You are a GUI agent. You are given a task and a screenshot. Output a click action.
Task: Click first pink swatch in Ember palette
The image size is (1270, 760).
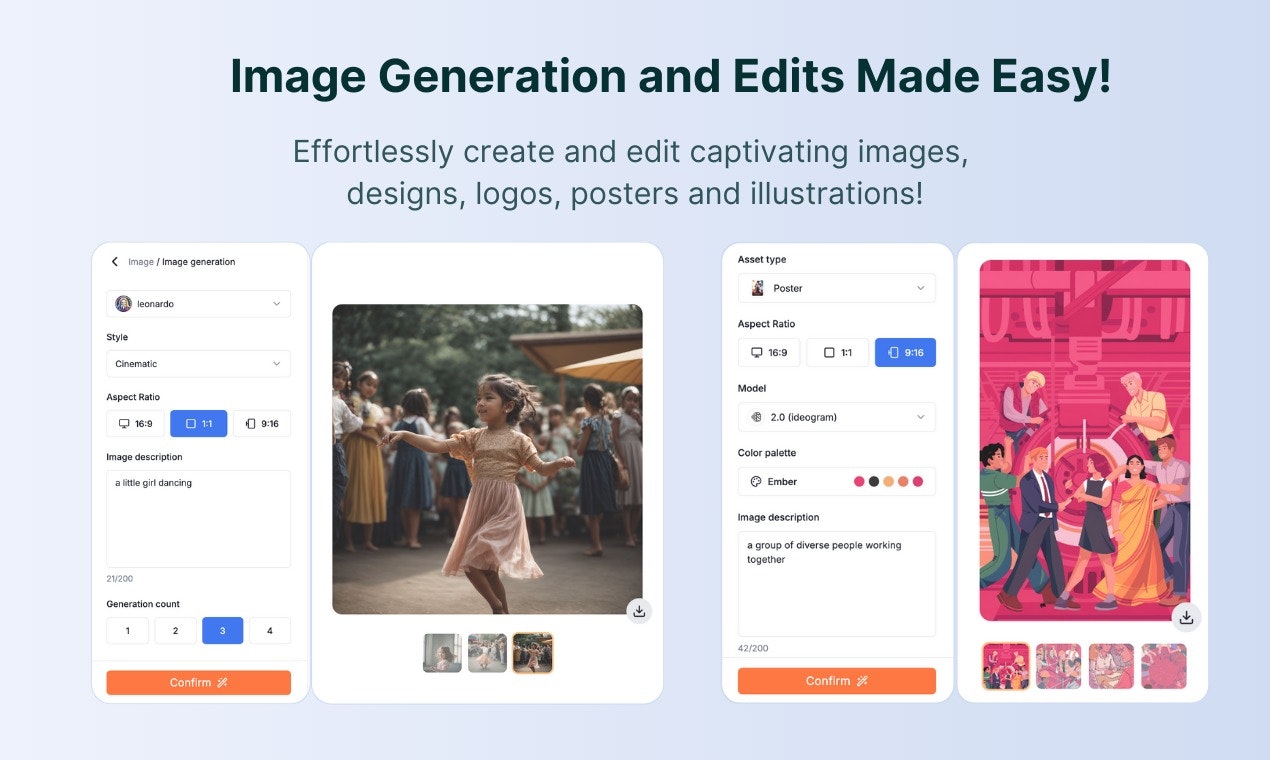tap(859, 482)
